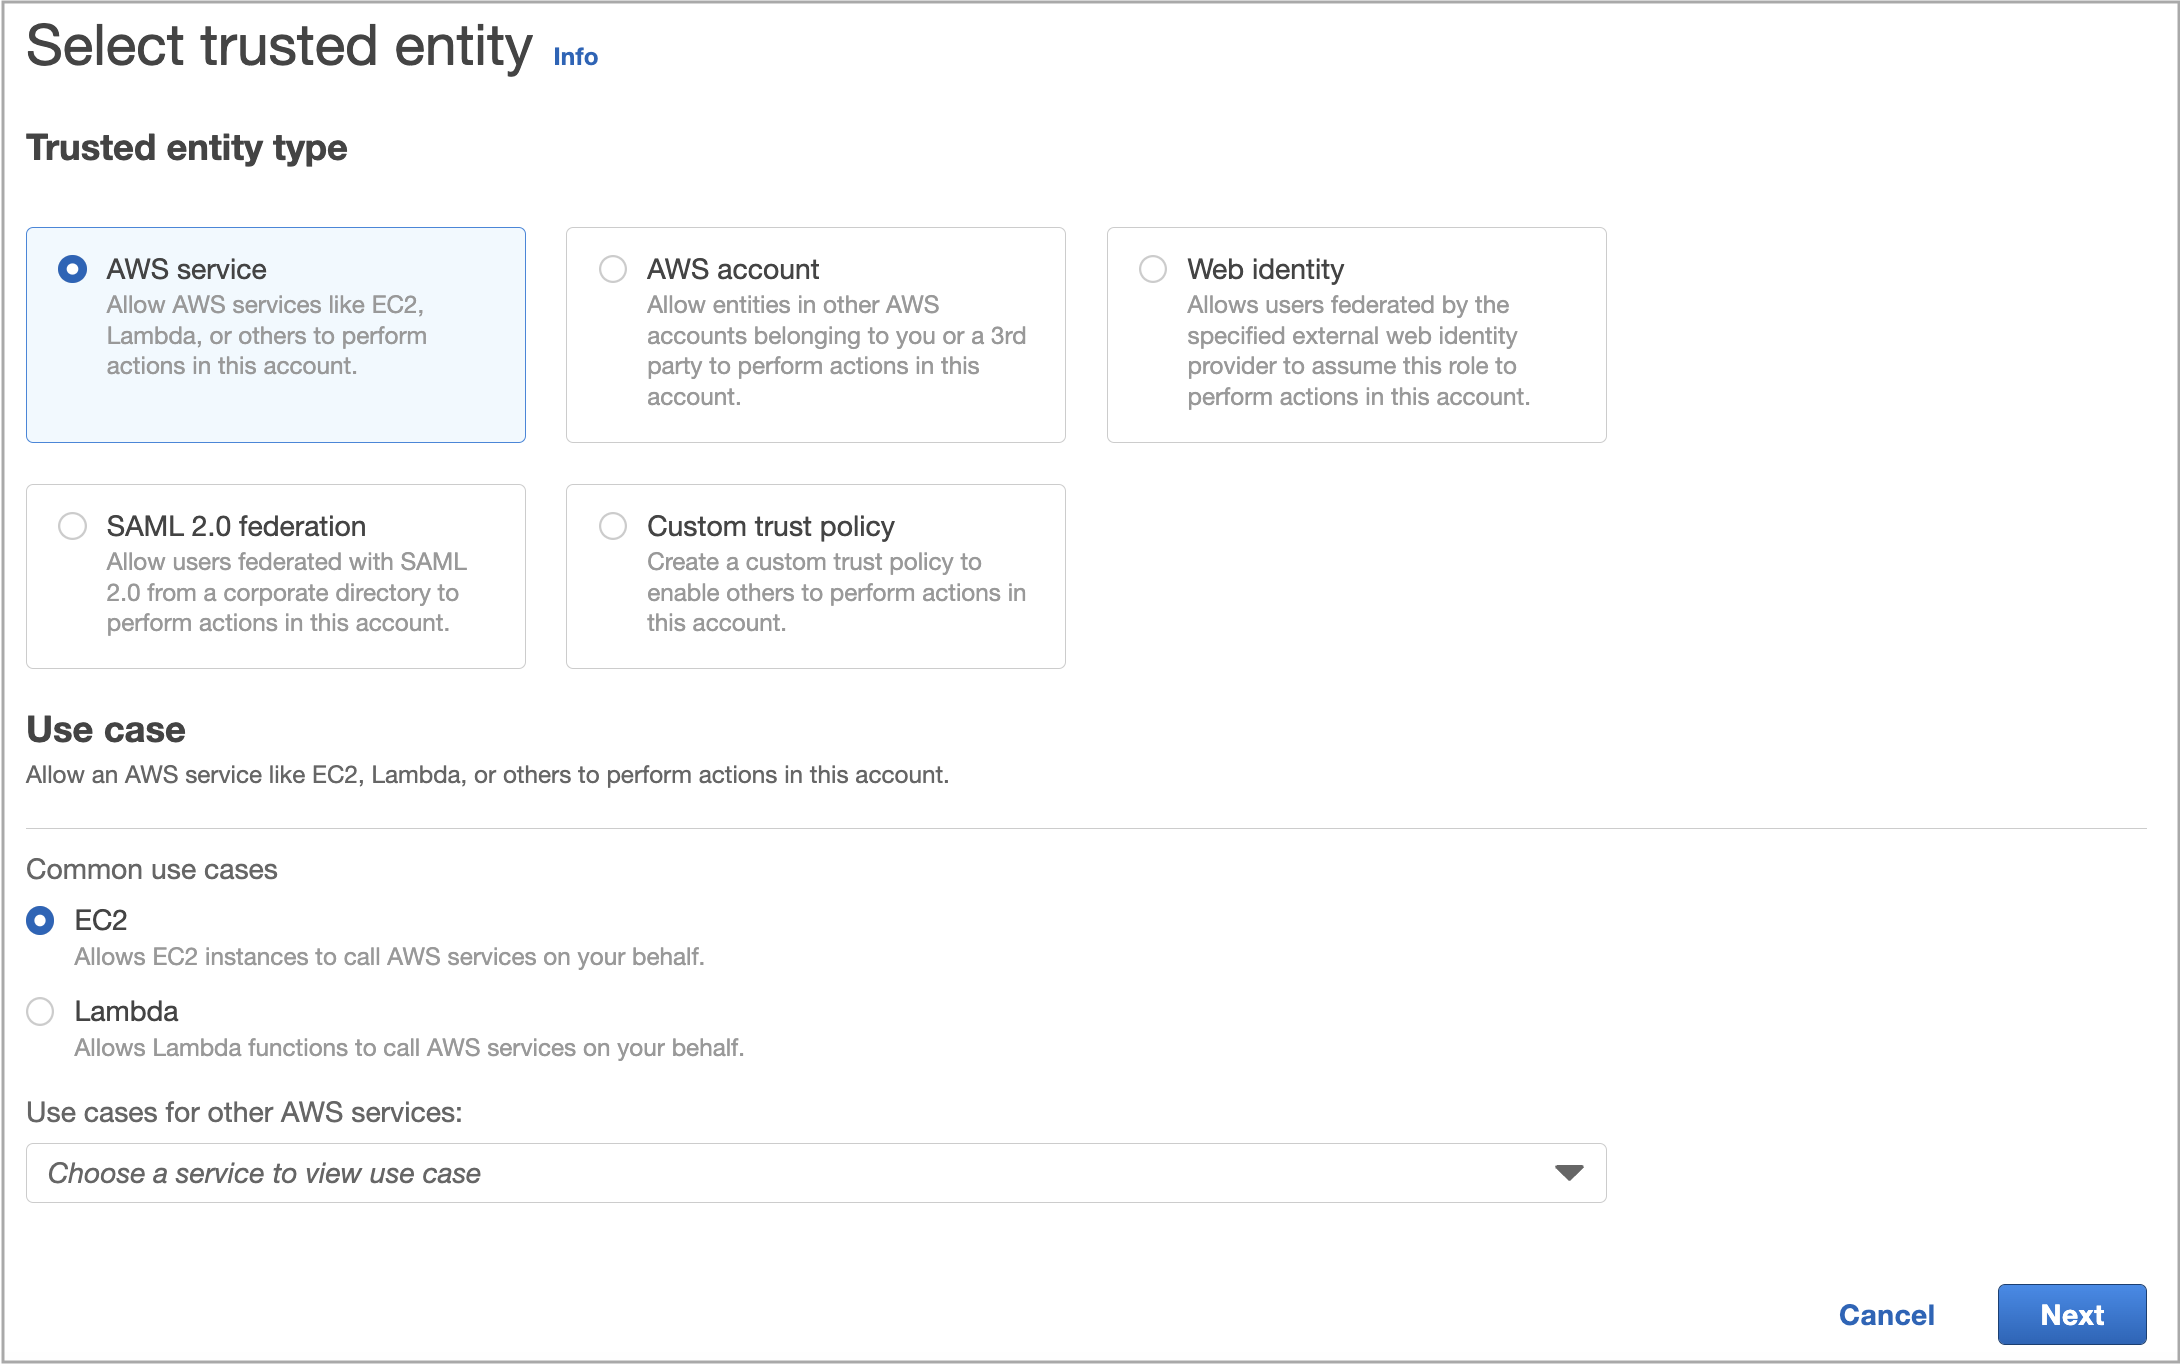Click the Custom trust policy card

click(815, 577)
